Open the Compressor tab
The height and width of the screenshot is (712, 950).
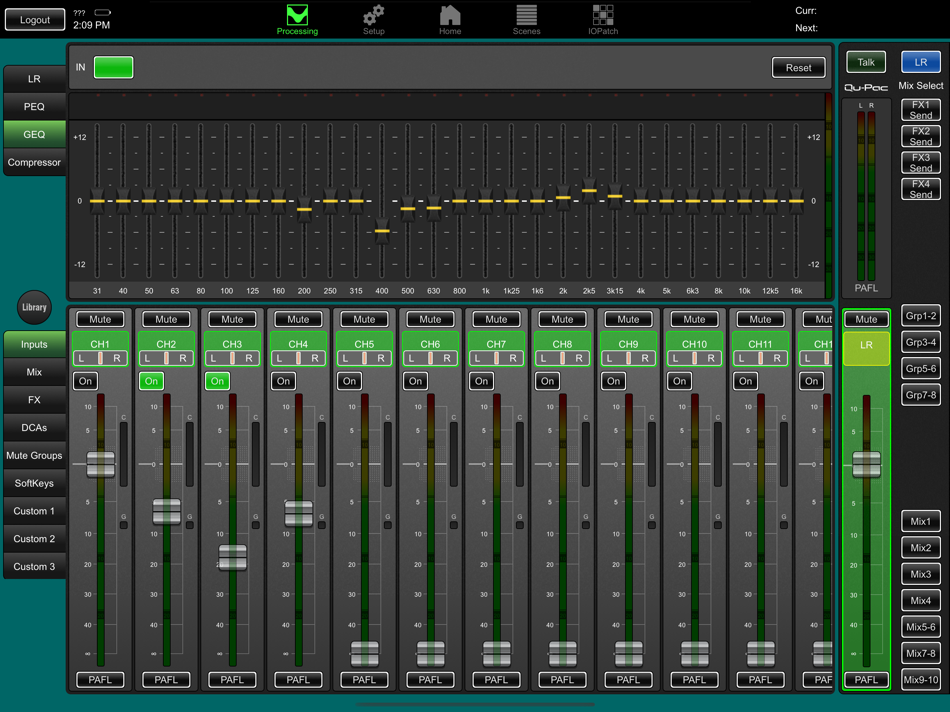[x=34, y=162]
